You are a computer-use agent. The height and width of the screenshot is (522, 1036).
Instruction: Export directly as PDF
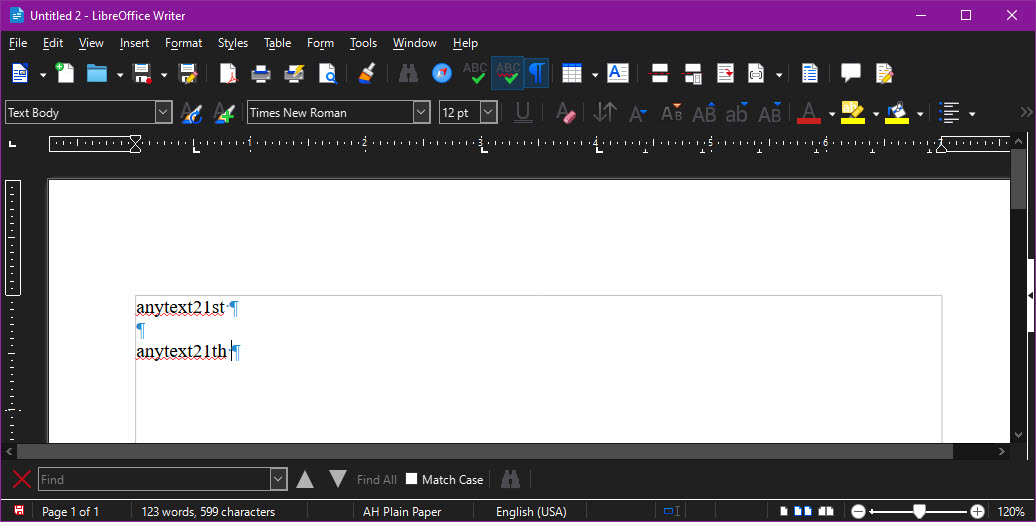coord(229,73)
